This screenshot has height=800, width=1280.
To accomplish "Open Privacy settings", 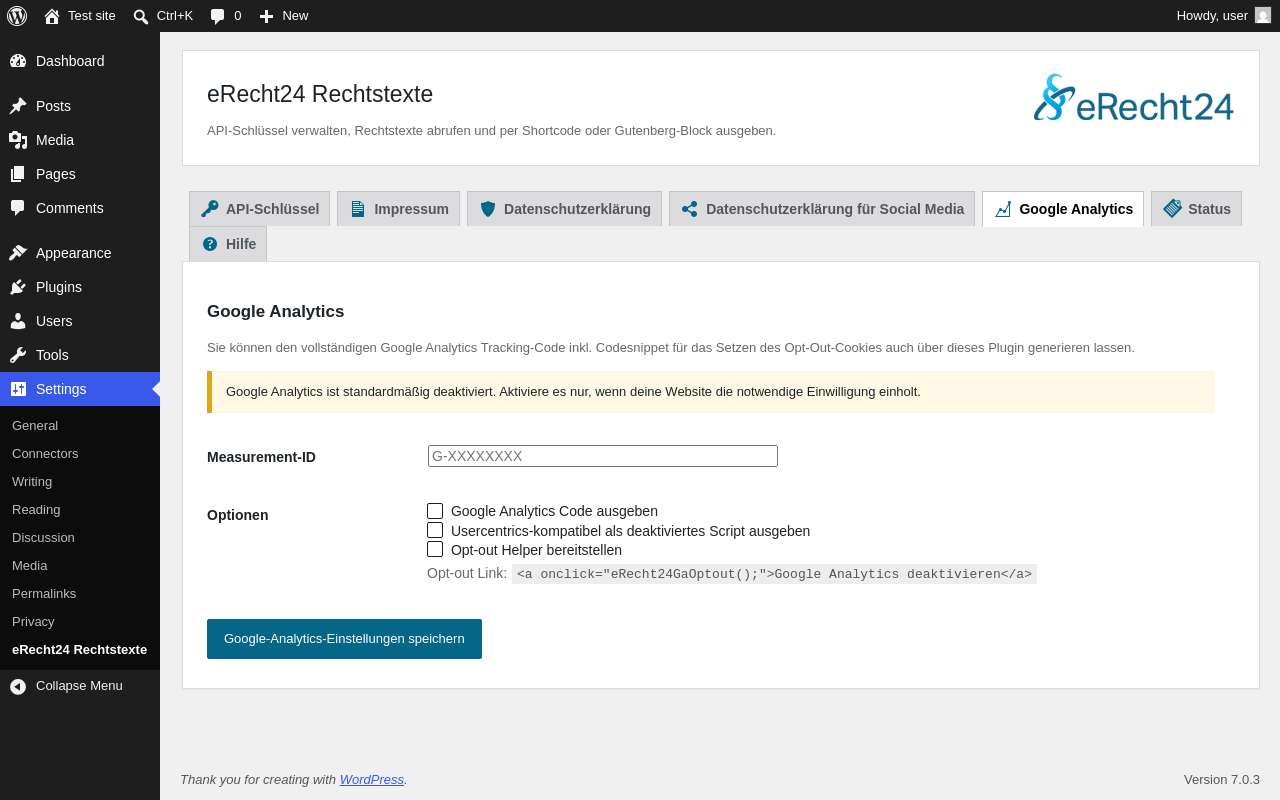I will 33,621.
